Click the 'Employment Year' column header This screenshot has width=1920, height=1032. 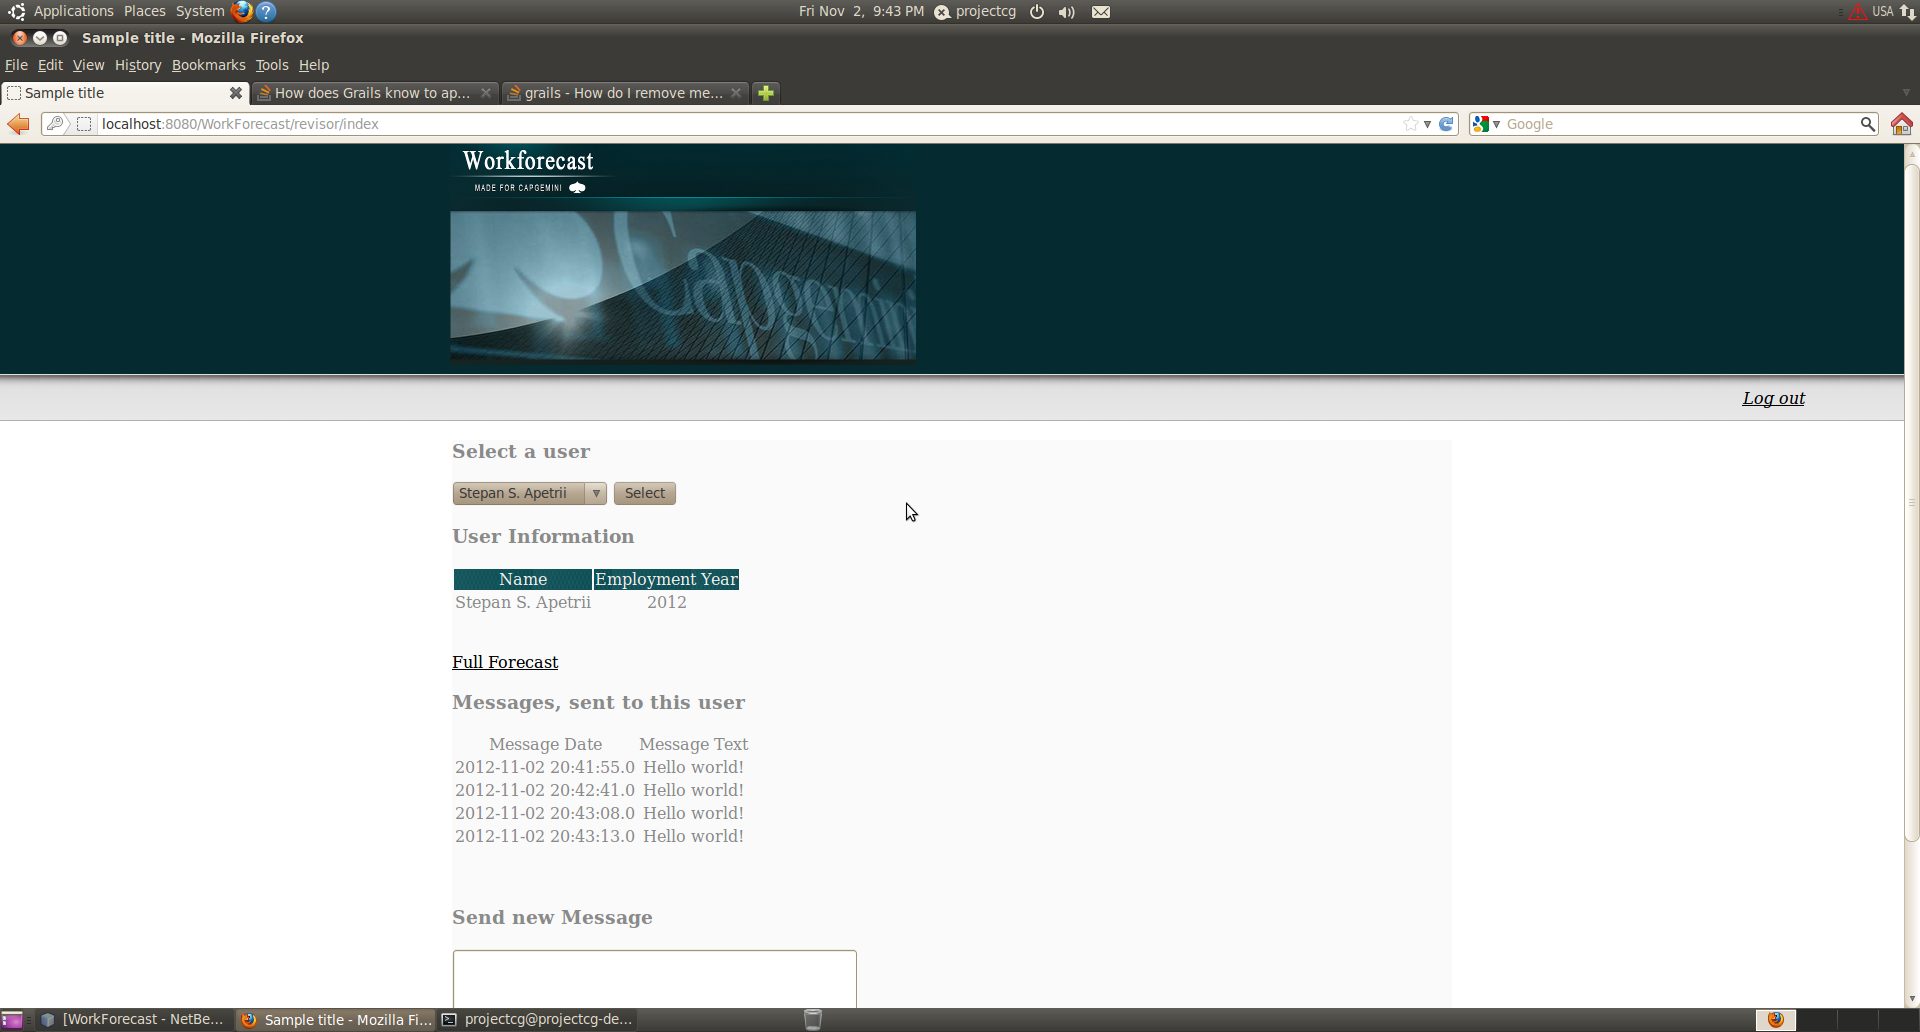pos(666,579)
